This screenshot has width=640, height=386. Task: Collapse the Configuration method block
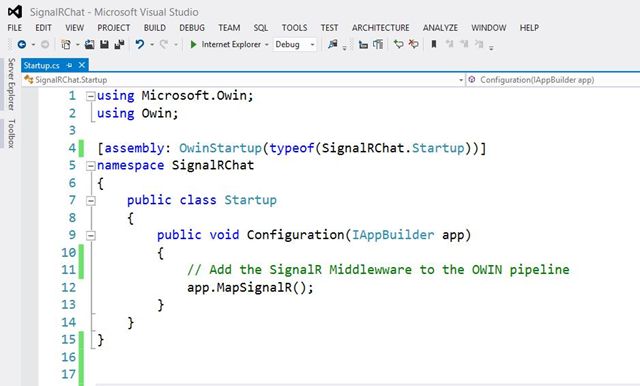click(91, 235)
